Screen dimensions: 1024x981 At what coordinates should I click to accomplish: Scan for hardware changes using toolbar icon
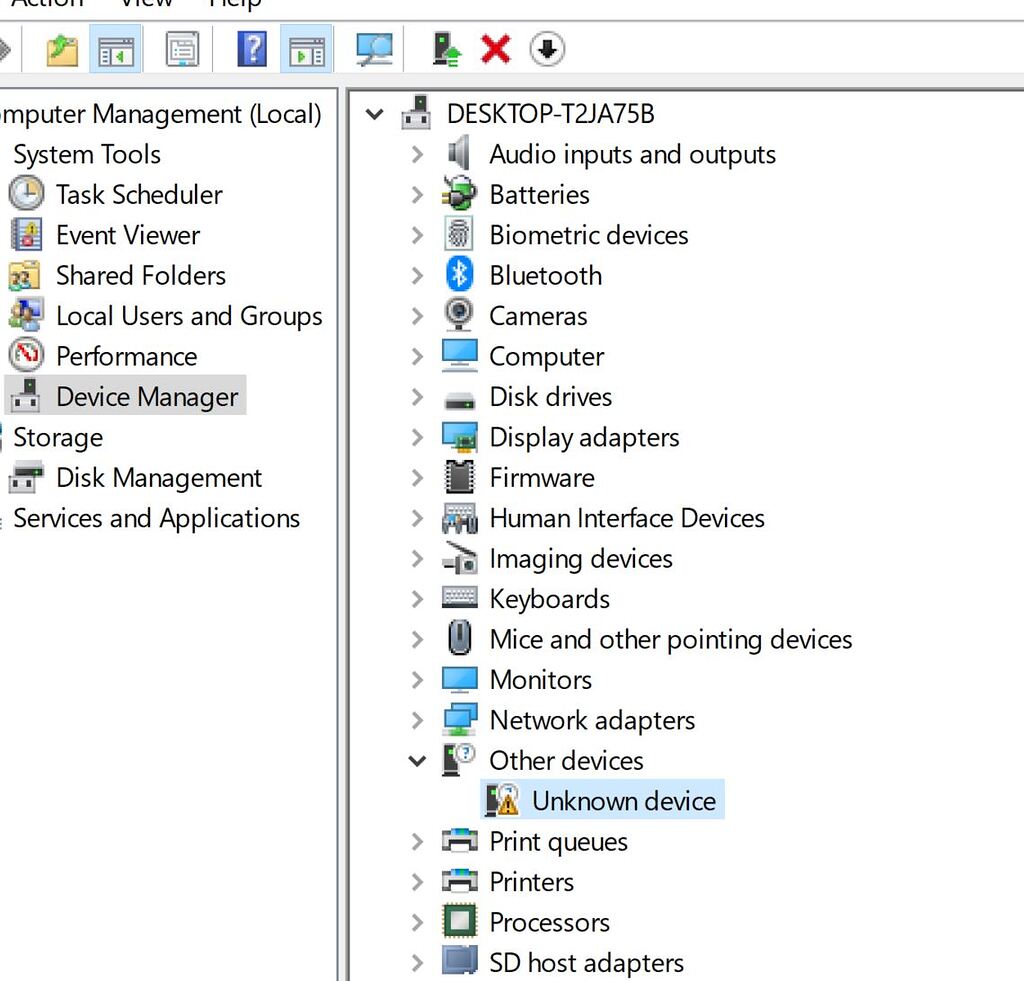point(373,47)
